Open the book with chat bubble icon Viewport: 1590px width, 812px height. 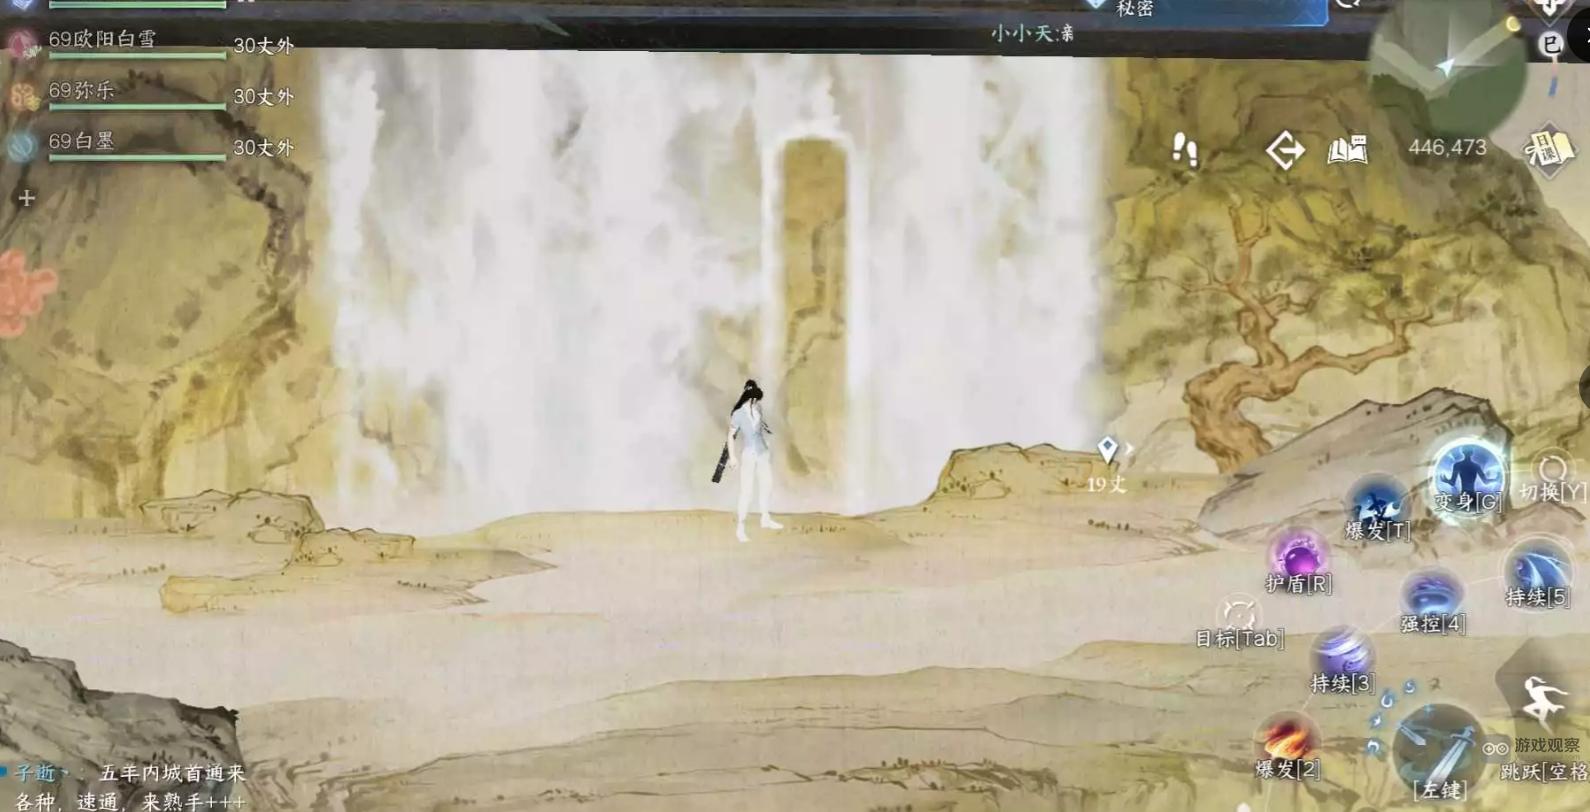pyautogui.click(x=1347, y=150)
